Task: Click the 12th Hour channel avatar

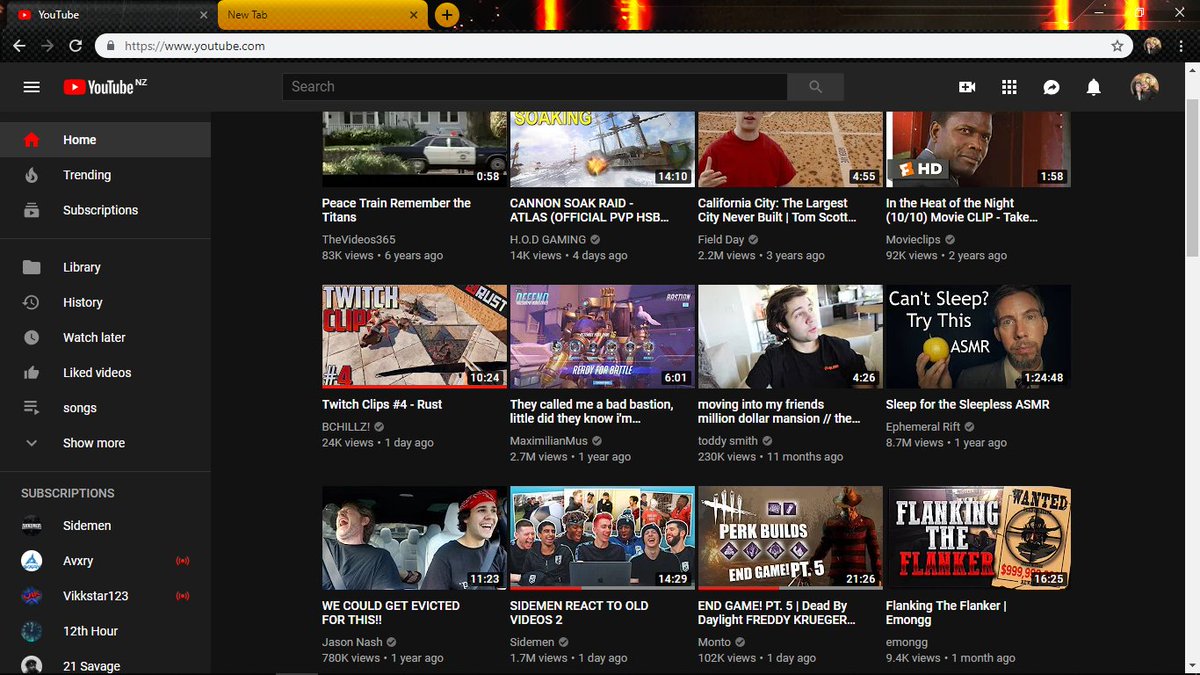Action: [32, 631]
